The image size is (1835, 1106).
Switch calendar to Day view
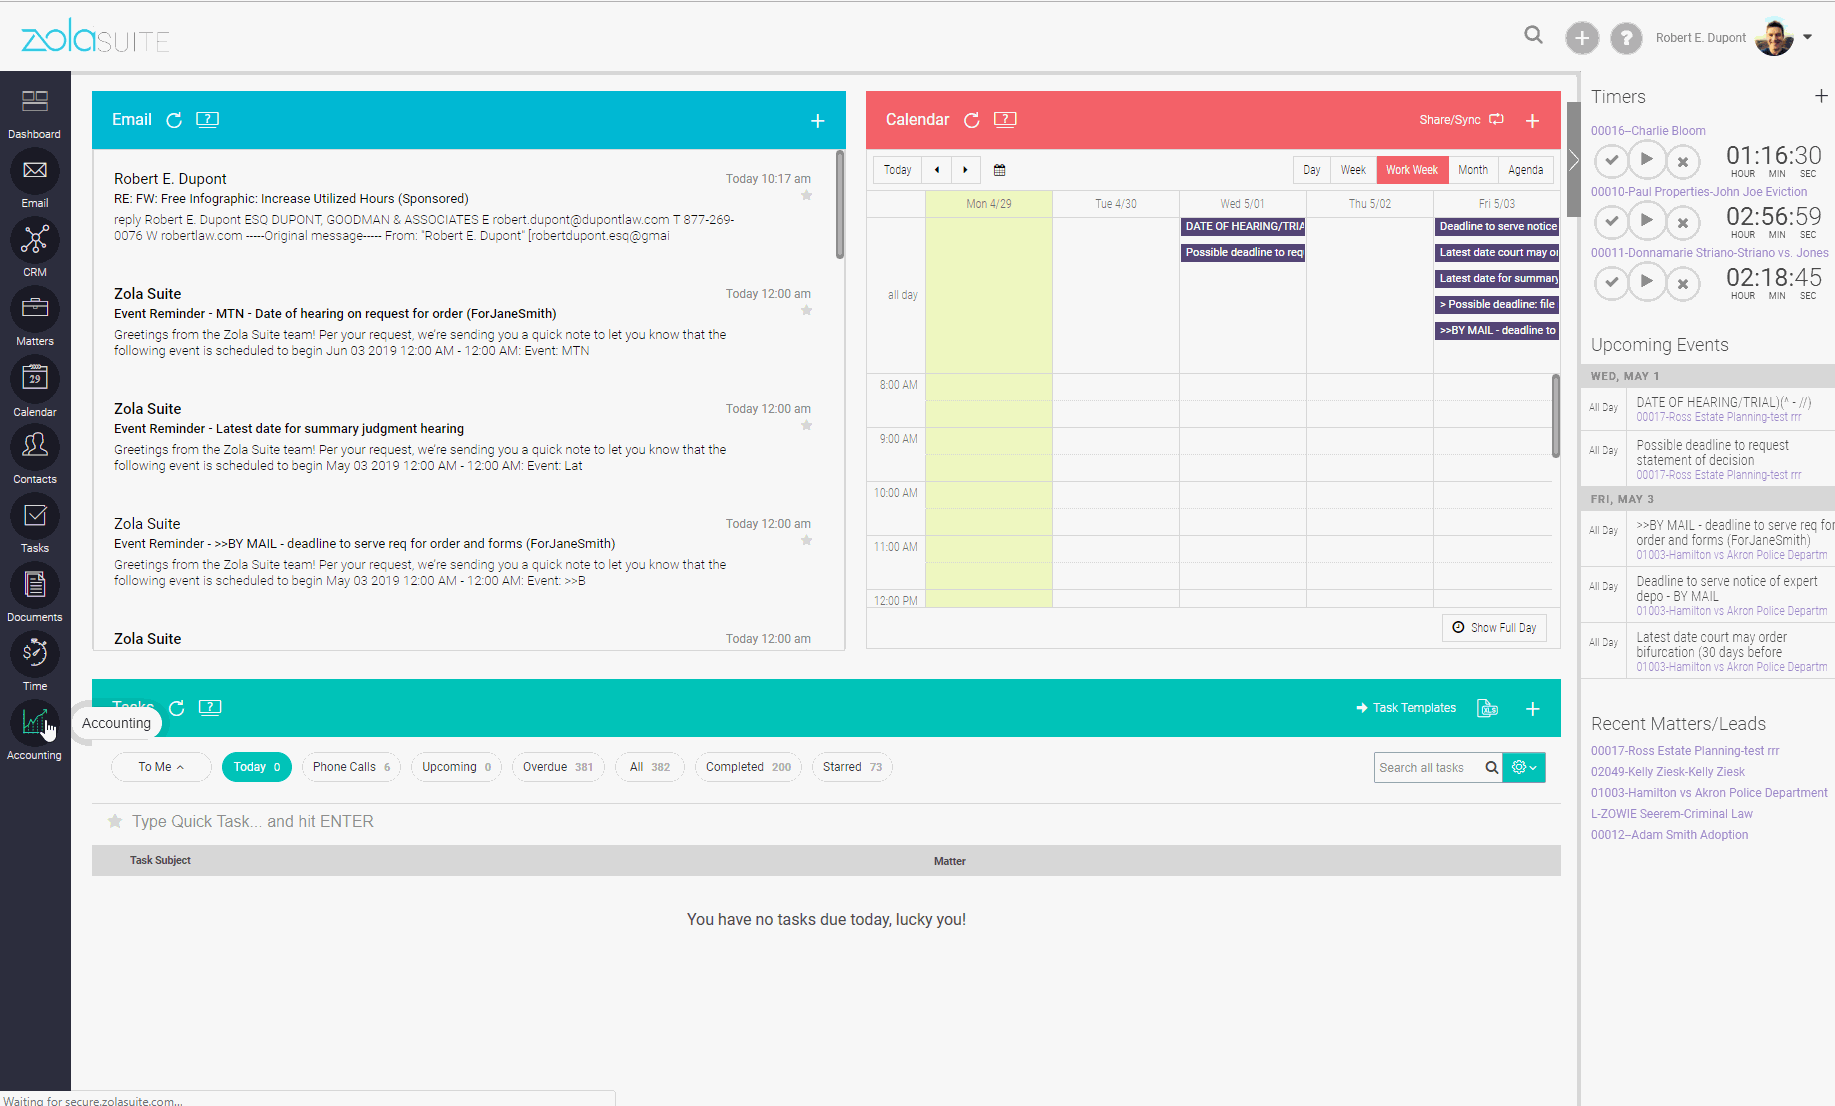[1312, 170]
